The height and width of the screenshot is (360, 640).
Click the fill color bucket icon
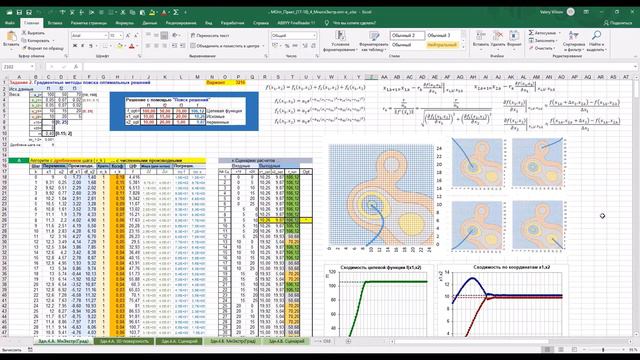tap(120, 46)
